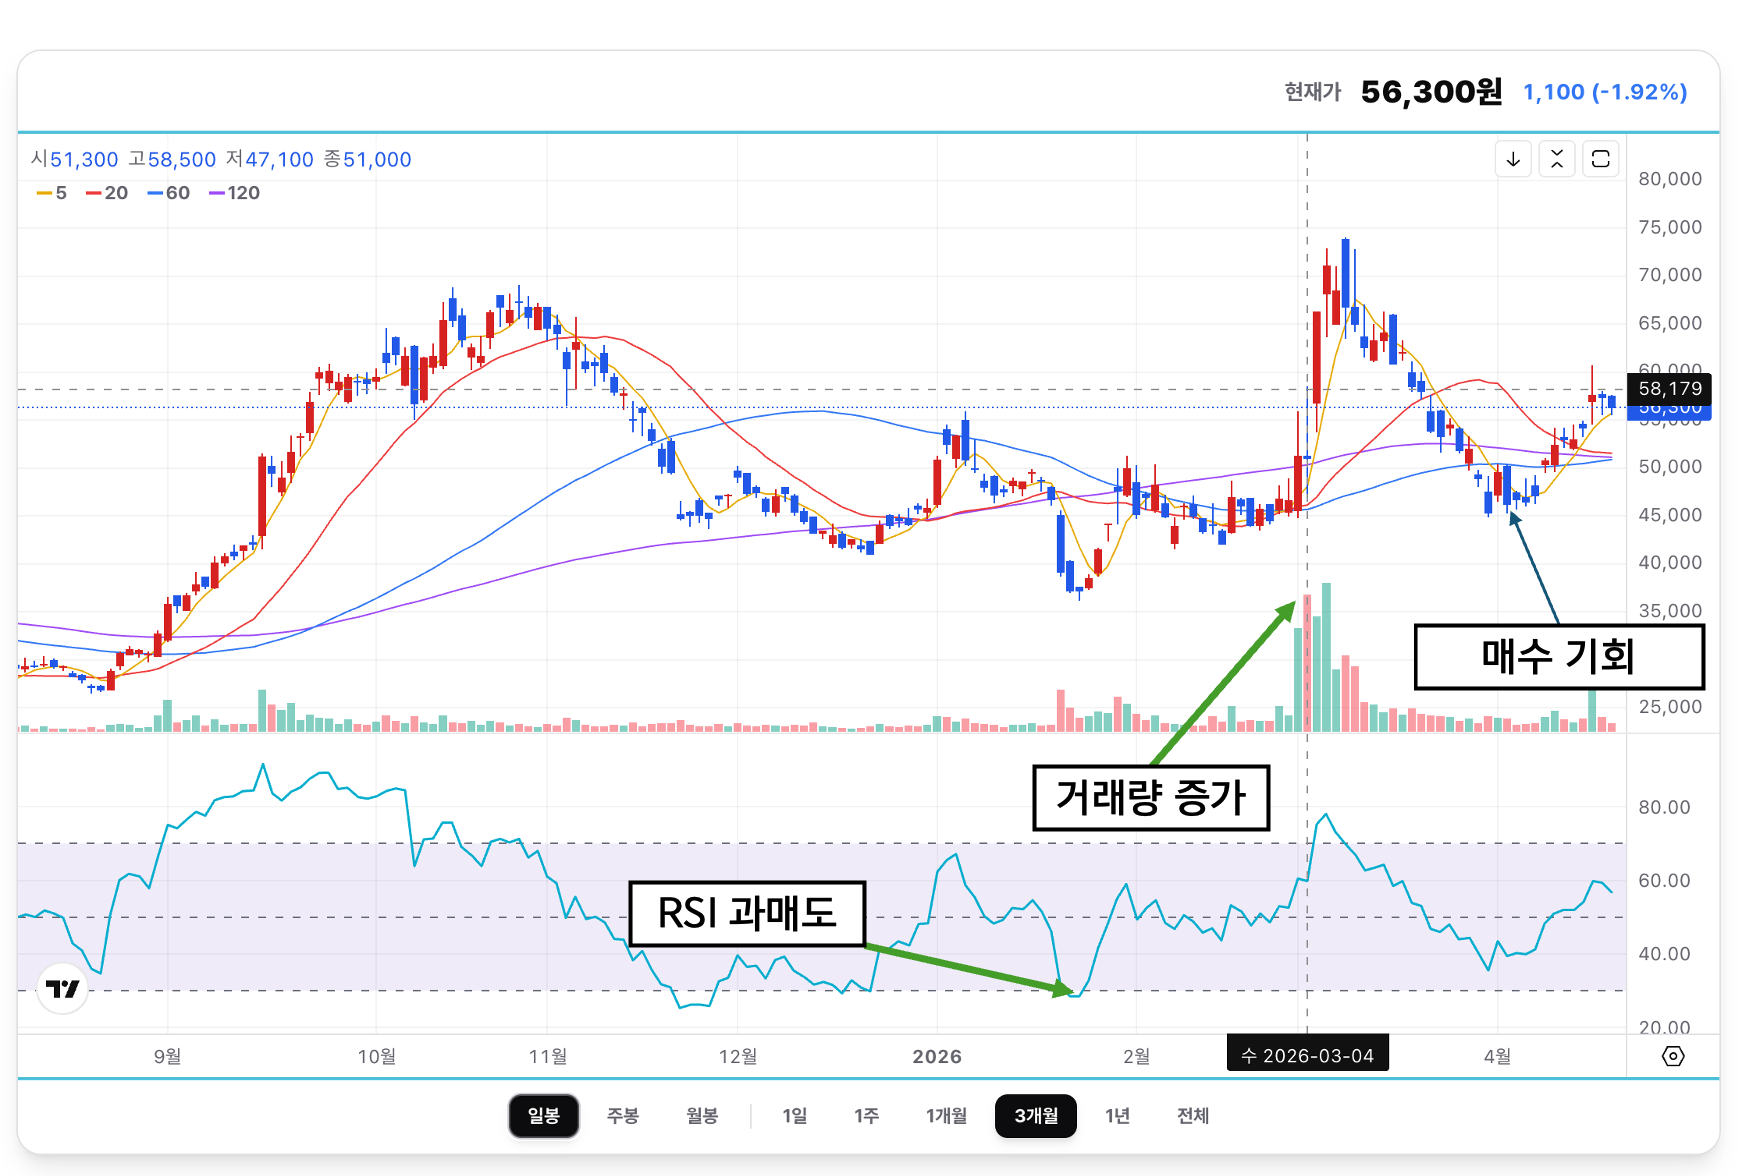The width and height of the screenshot is (1740, 1176).
Task: Click the 2월 time axis label
Action: [x=1136, y=1056]
